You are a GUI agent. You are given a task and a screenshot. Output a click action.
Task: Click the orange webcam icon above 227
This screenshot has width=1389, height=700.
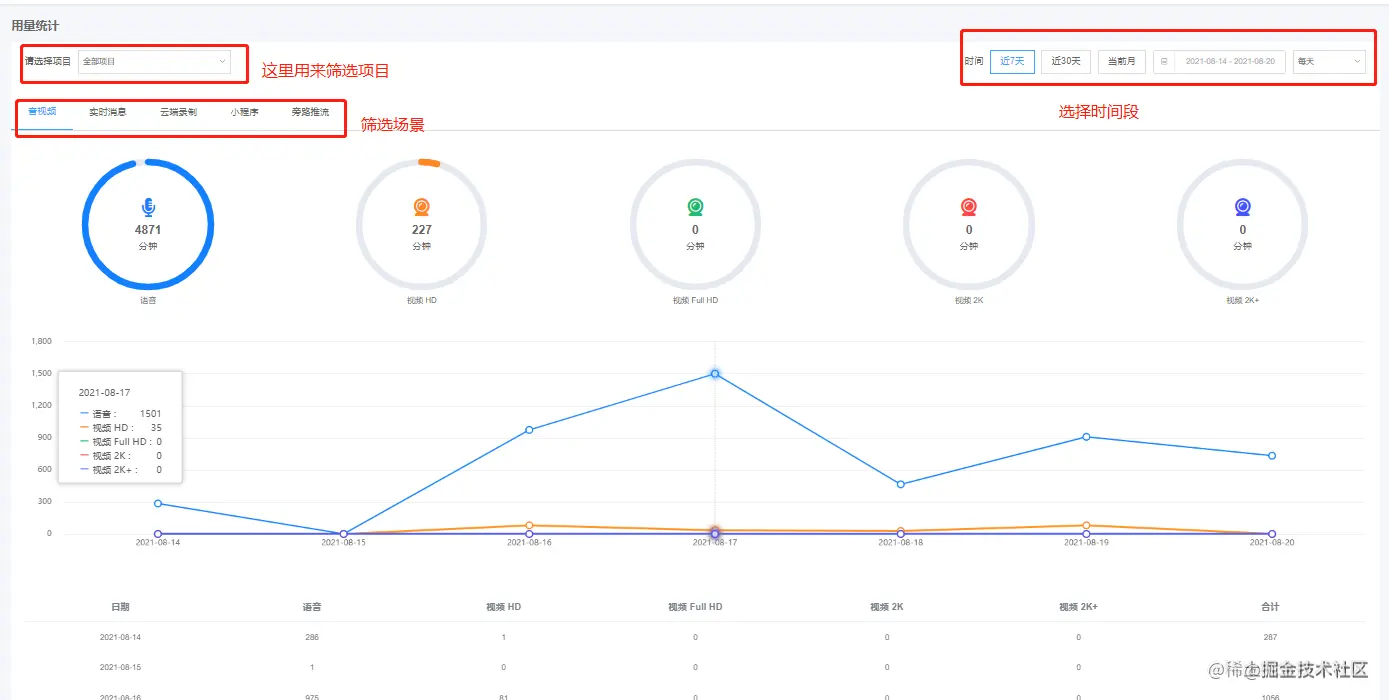tap(422, 207)
